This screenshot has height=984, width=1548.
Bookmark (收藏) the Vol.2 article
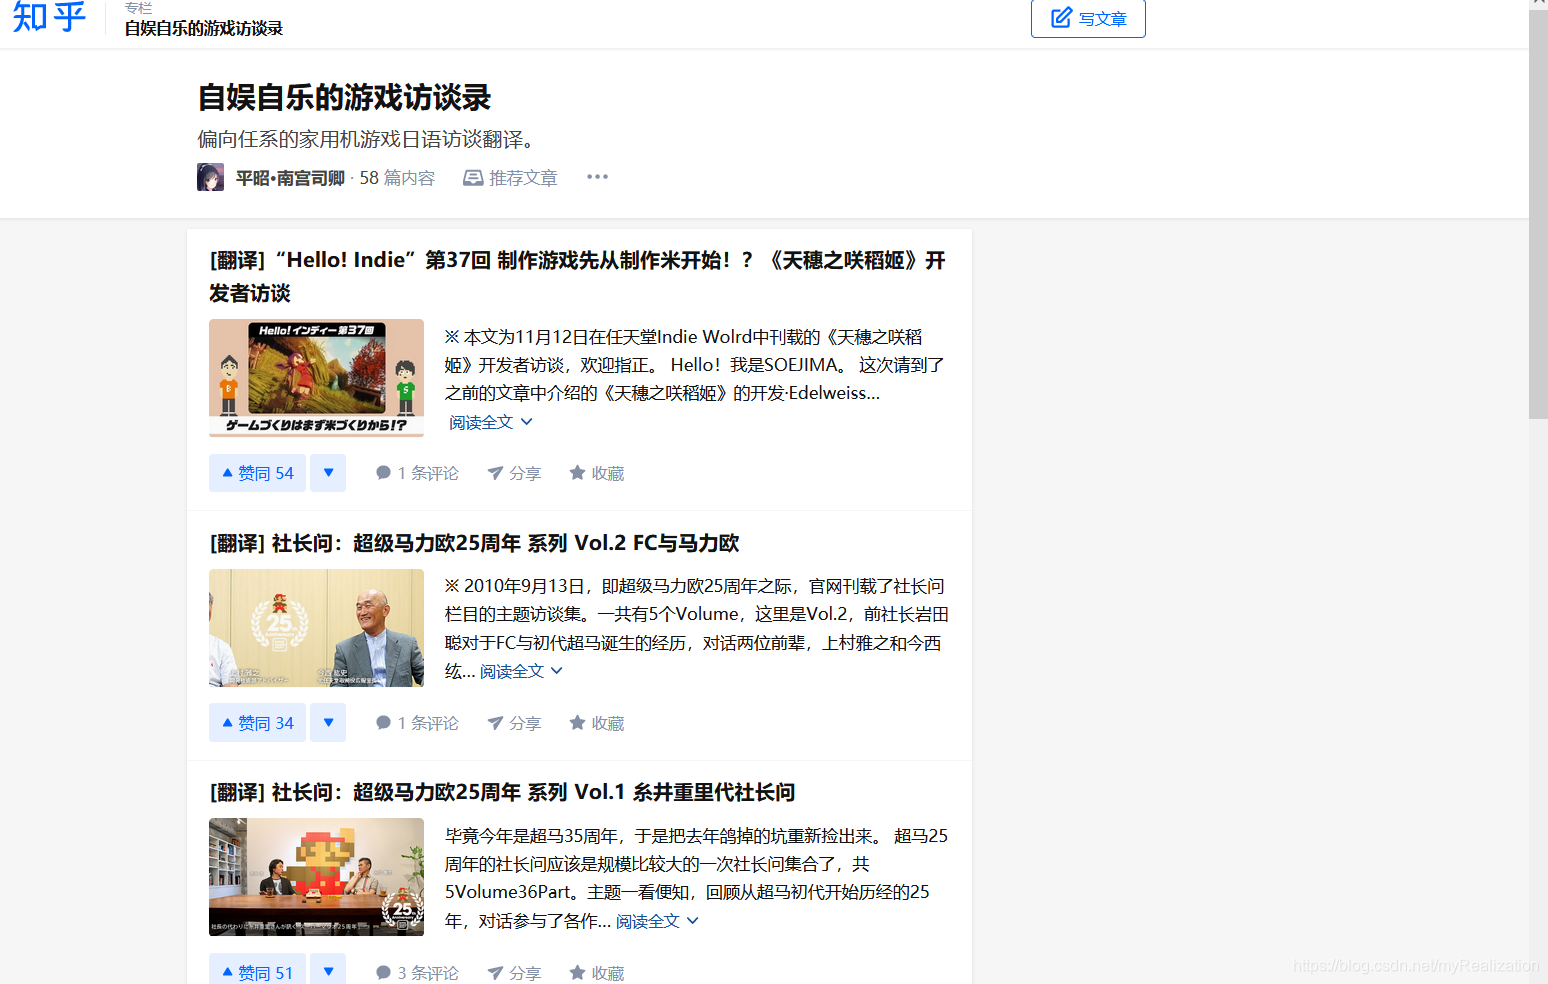point(597,723)
